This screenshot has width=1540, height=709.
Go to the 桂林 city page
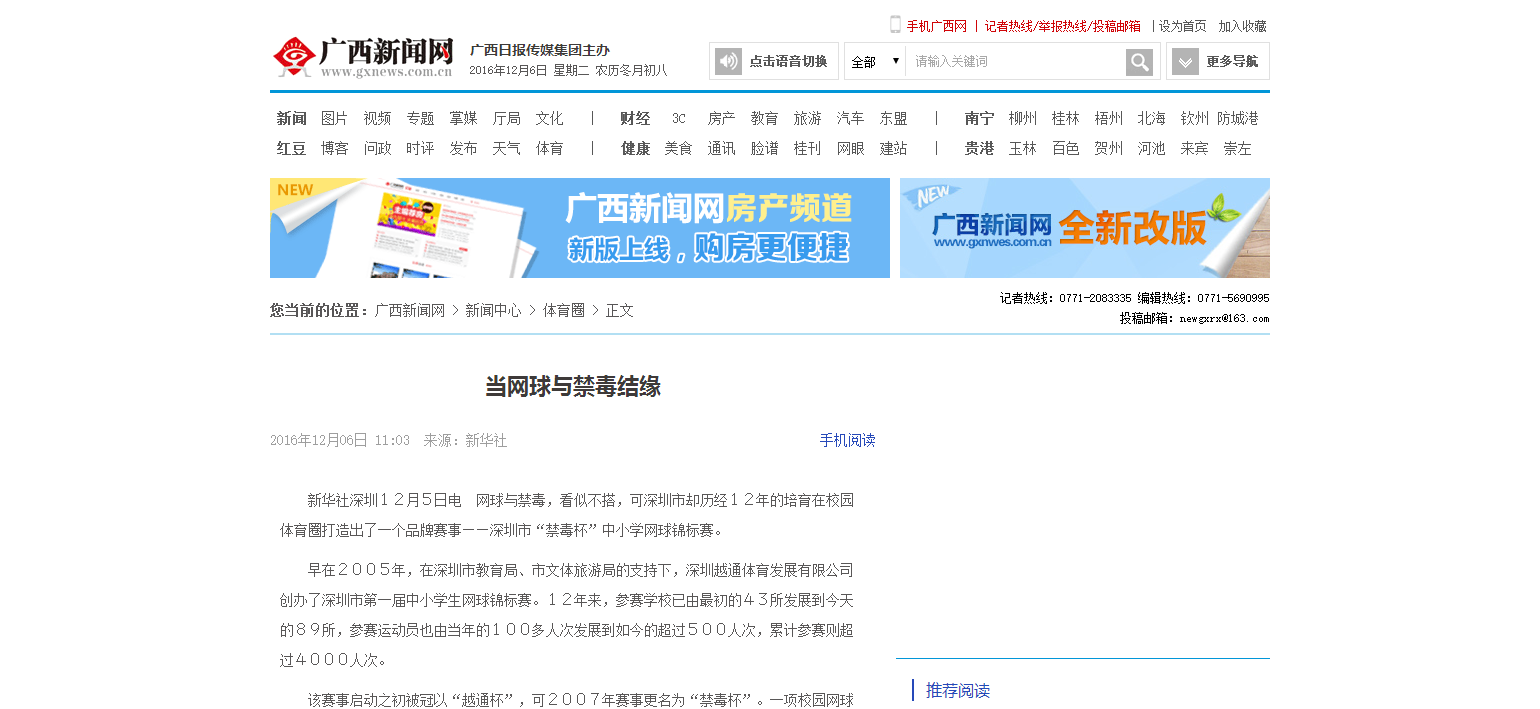1066,118
